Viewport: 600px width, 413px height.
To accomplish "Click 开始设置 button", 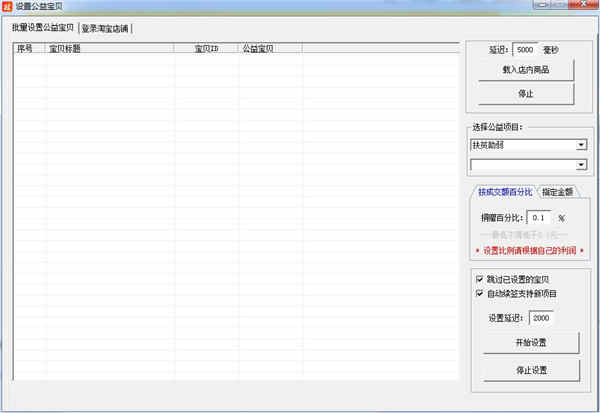I will pos(531,343).
